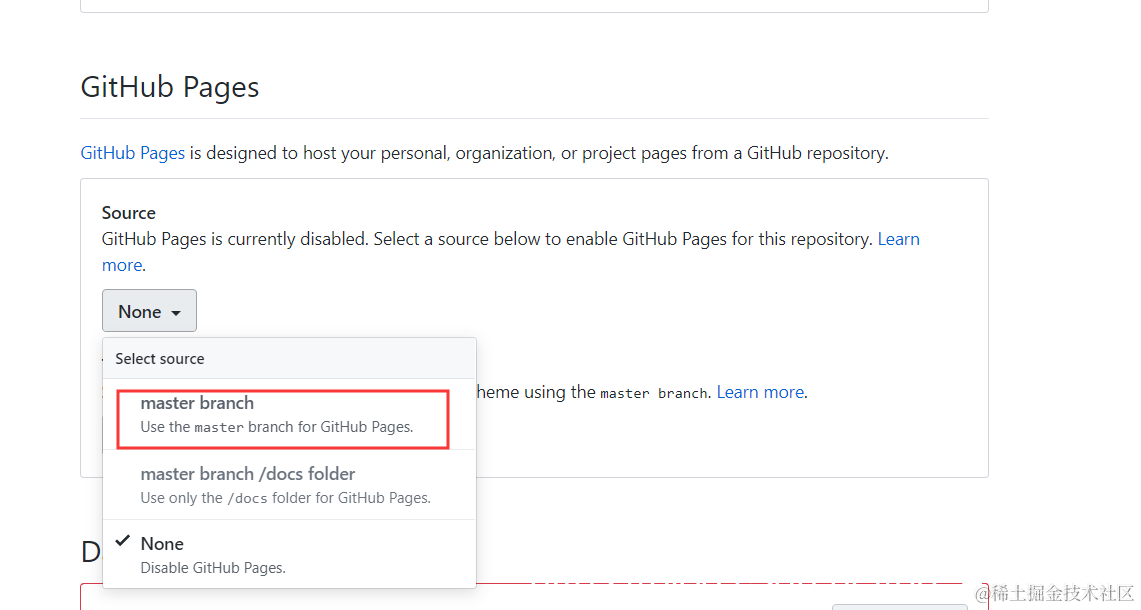This screenshot has width=1141, height=610.
Task: Select None to disable GitHub Pages
Action: point(290,555)
